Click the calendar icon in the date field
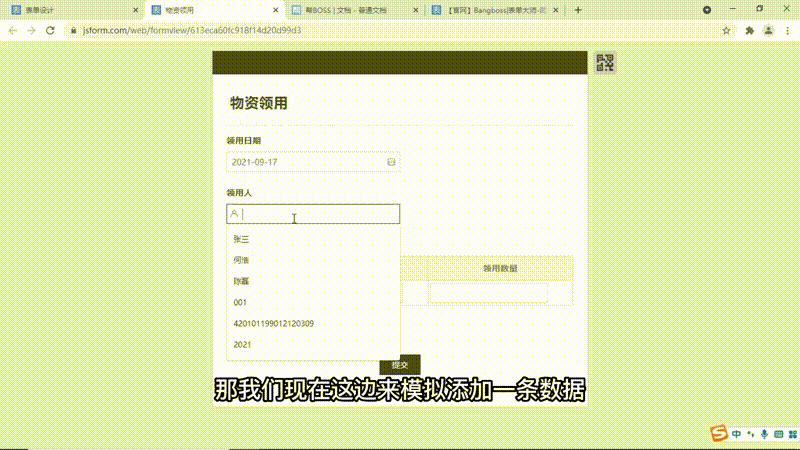 point(391,162)
